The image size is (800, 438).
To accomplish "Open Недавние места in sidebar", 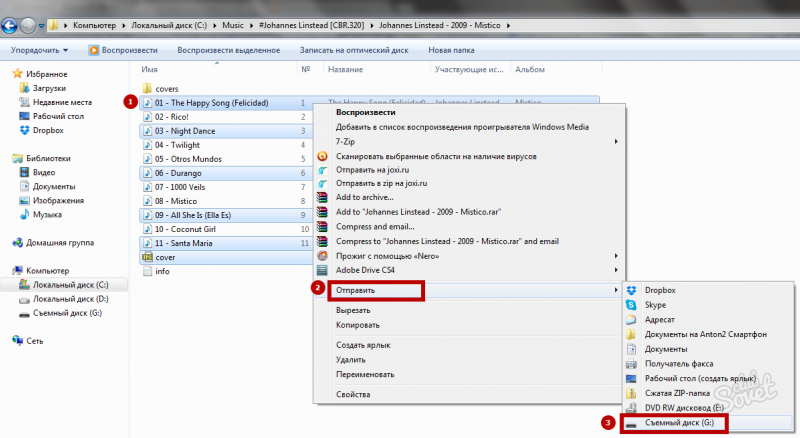I will (x=62, y=102).
